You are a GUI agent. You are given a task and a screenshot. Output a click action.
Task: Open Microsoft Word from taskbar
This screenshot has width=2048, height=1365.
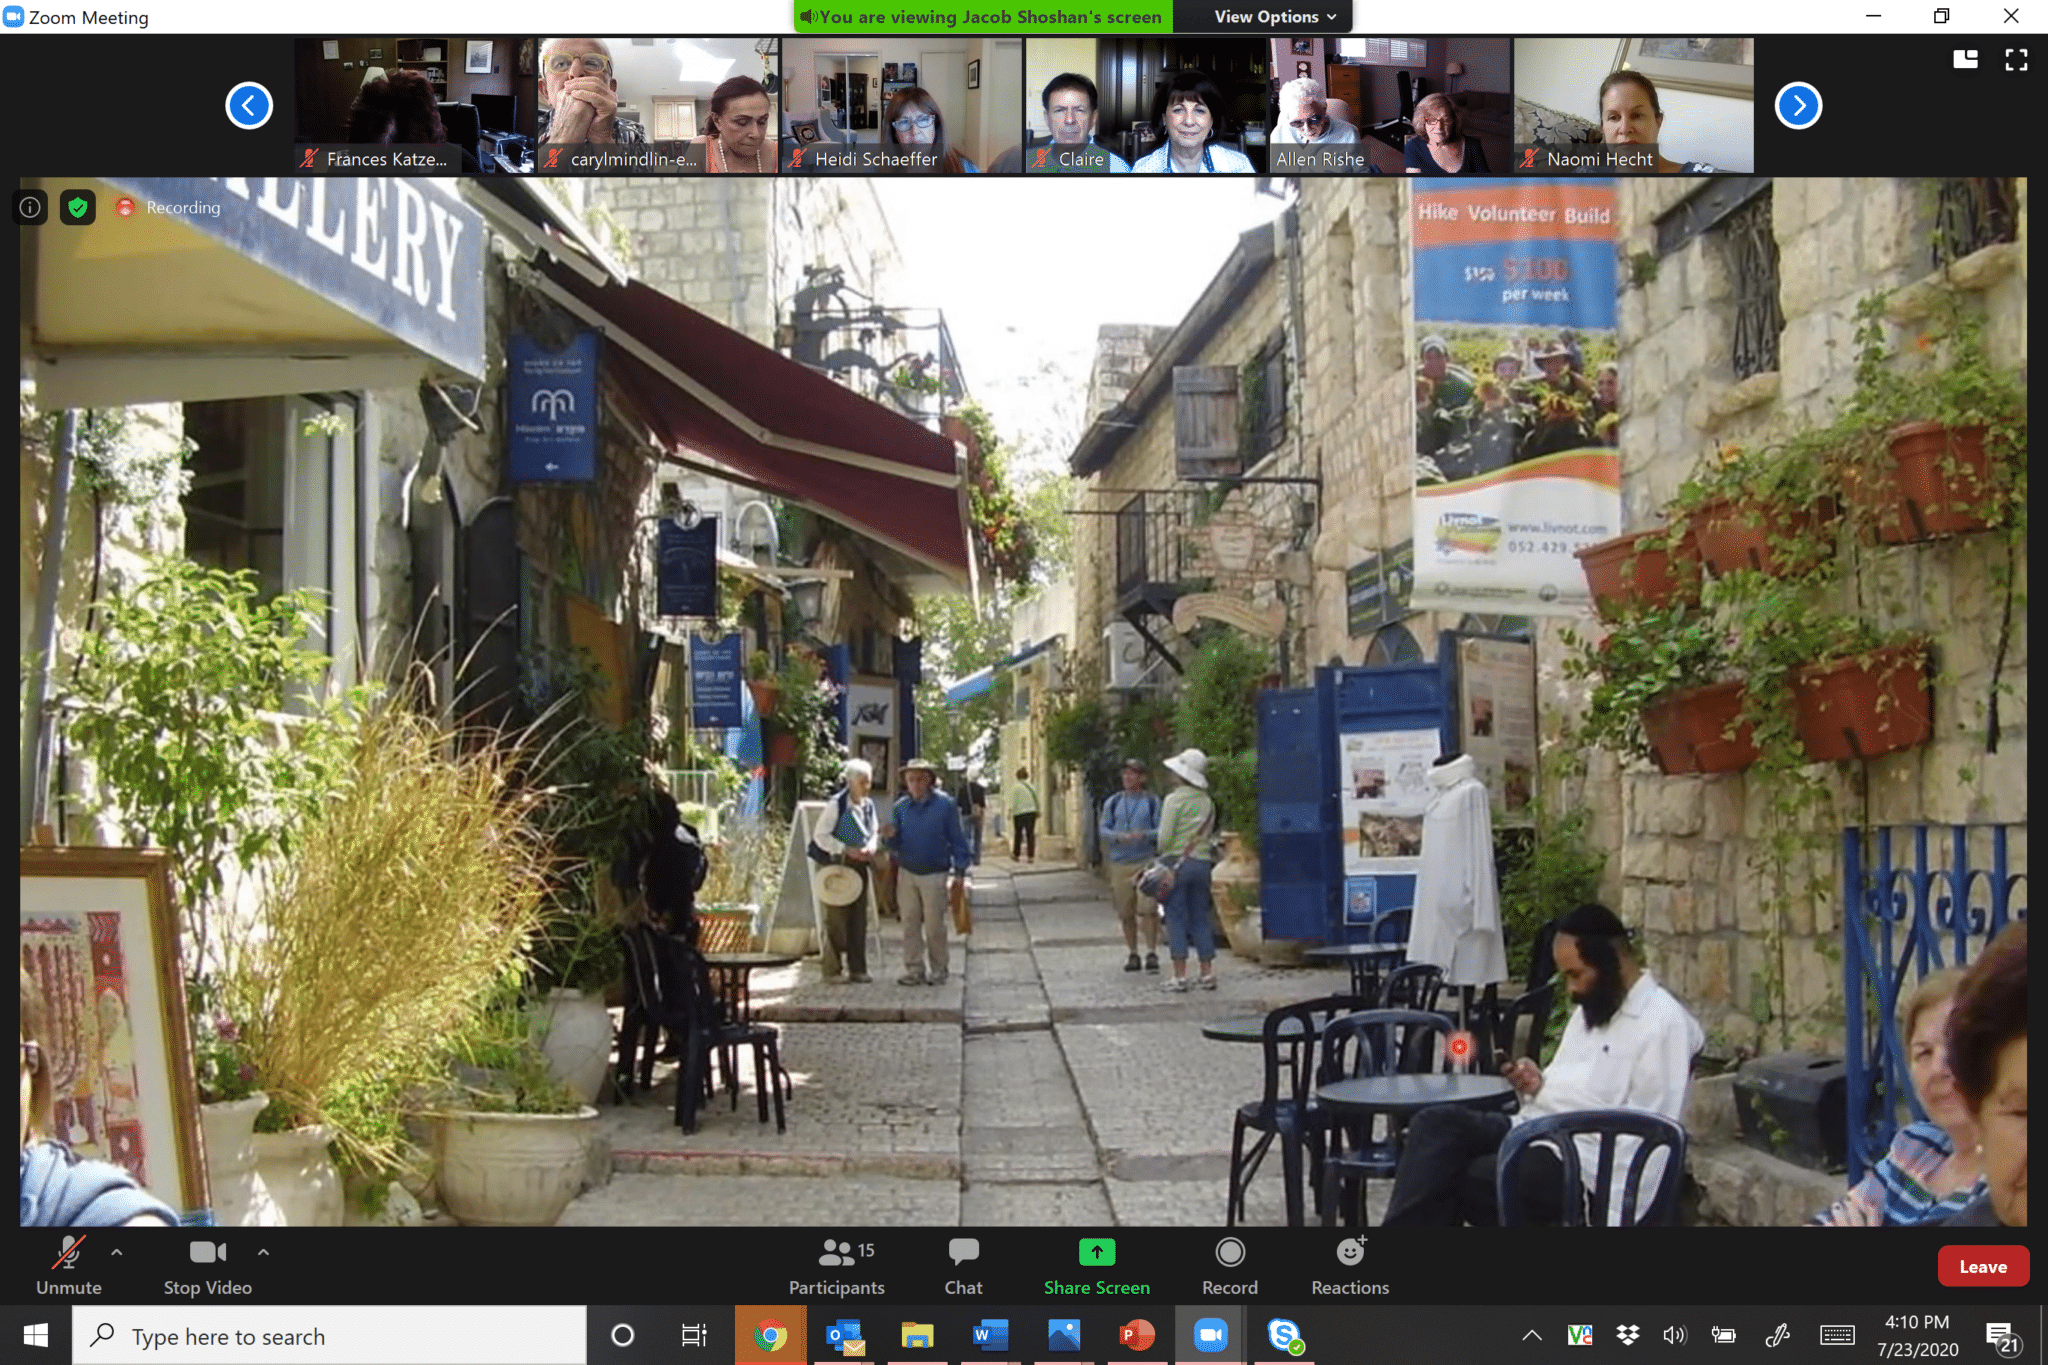point(990,1335)
